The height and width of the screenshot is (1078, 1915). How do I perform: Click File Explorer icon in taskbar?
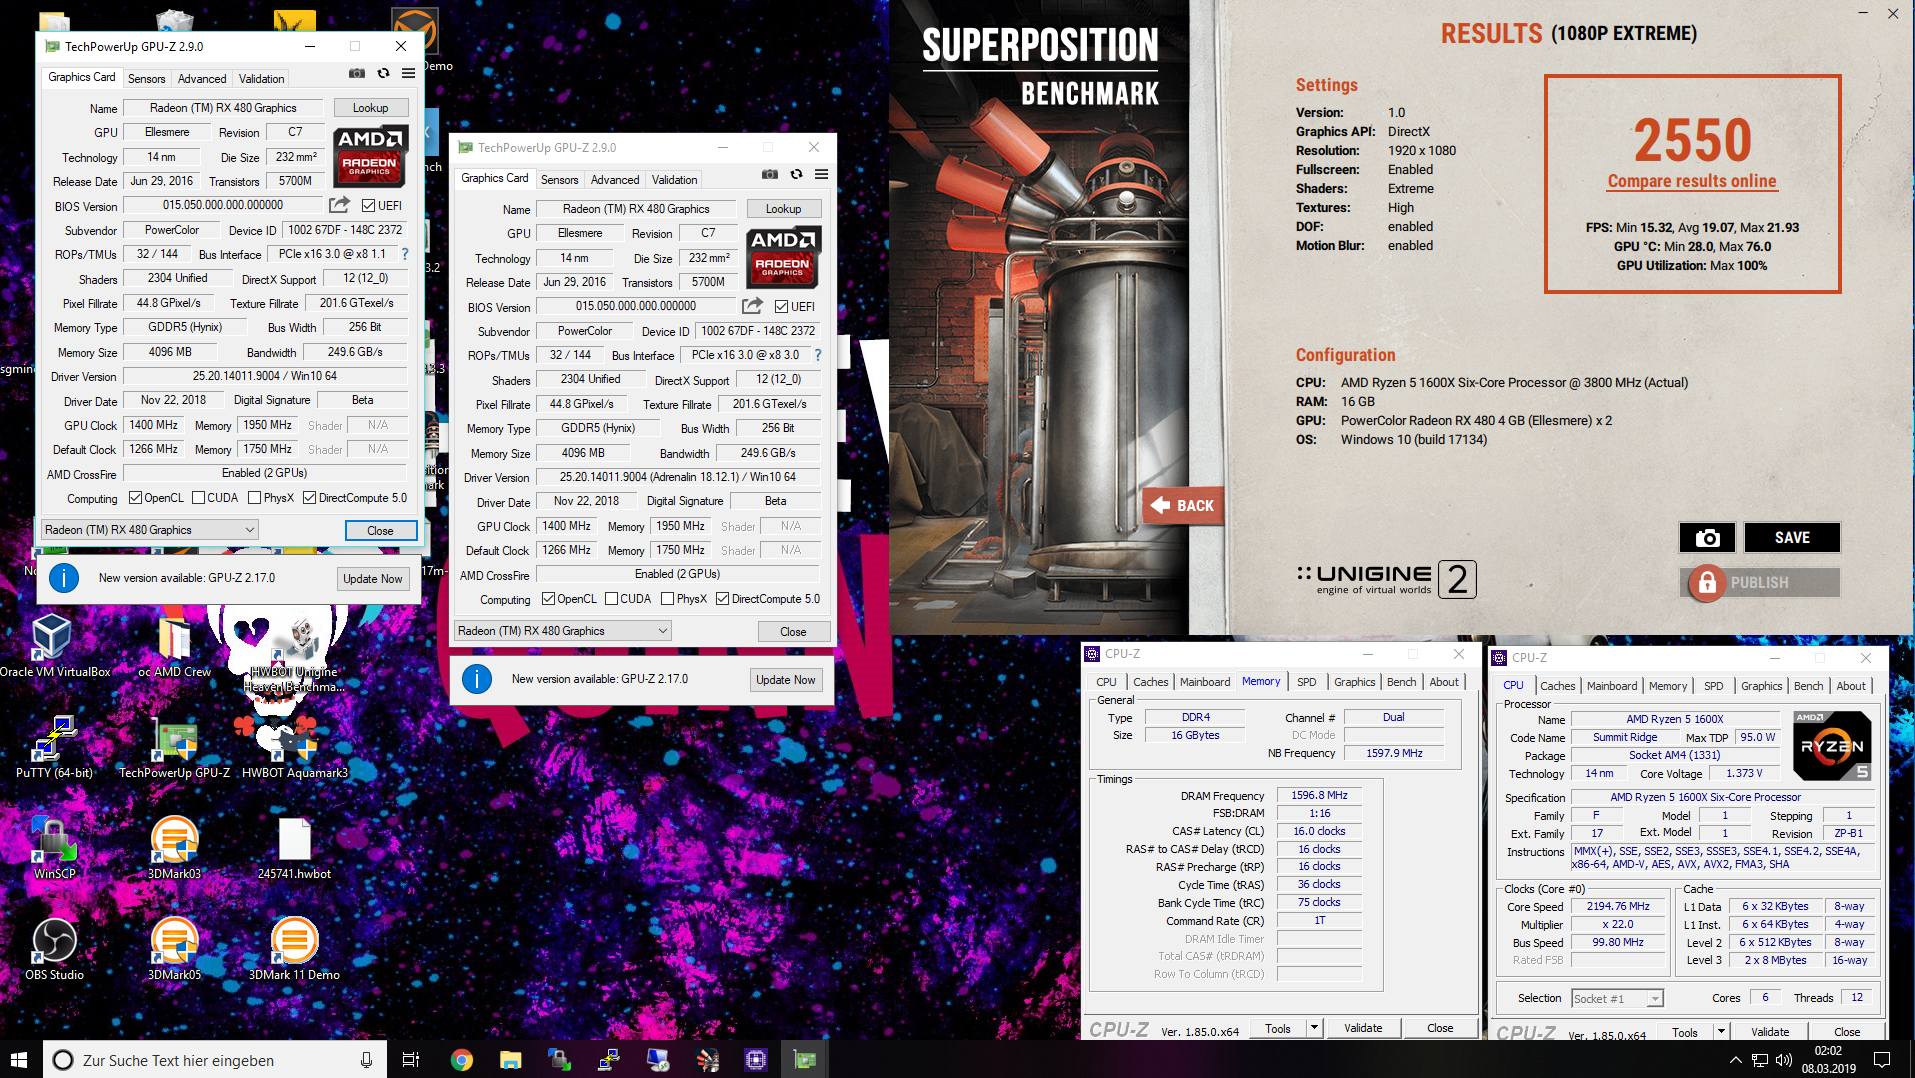511,1060
